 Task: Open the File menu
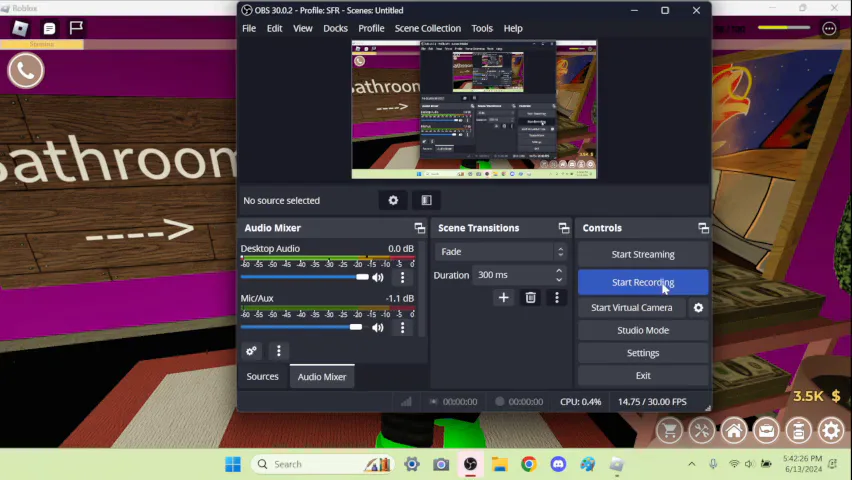(249, 28)
